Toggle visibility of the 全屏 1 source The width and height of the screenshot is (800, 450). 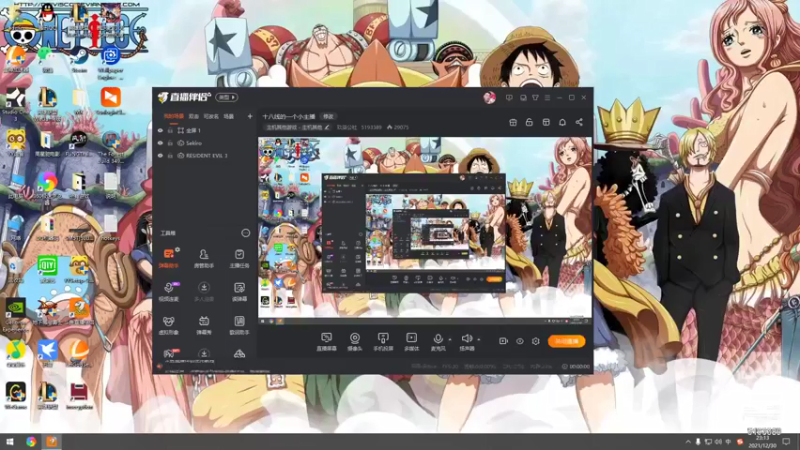[x=160, y=131]
